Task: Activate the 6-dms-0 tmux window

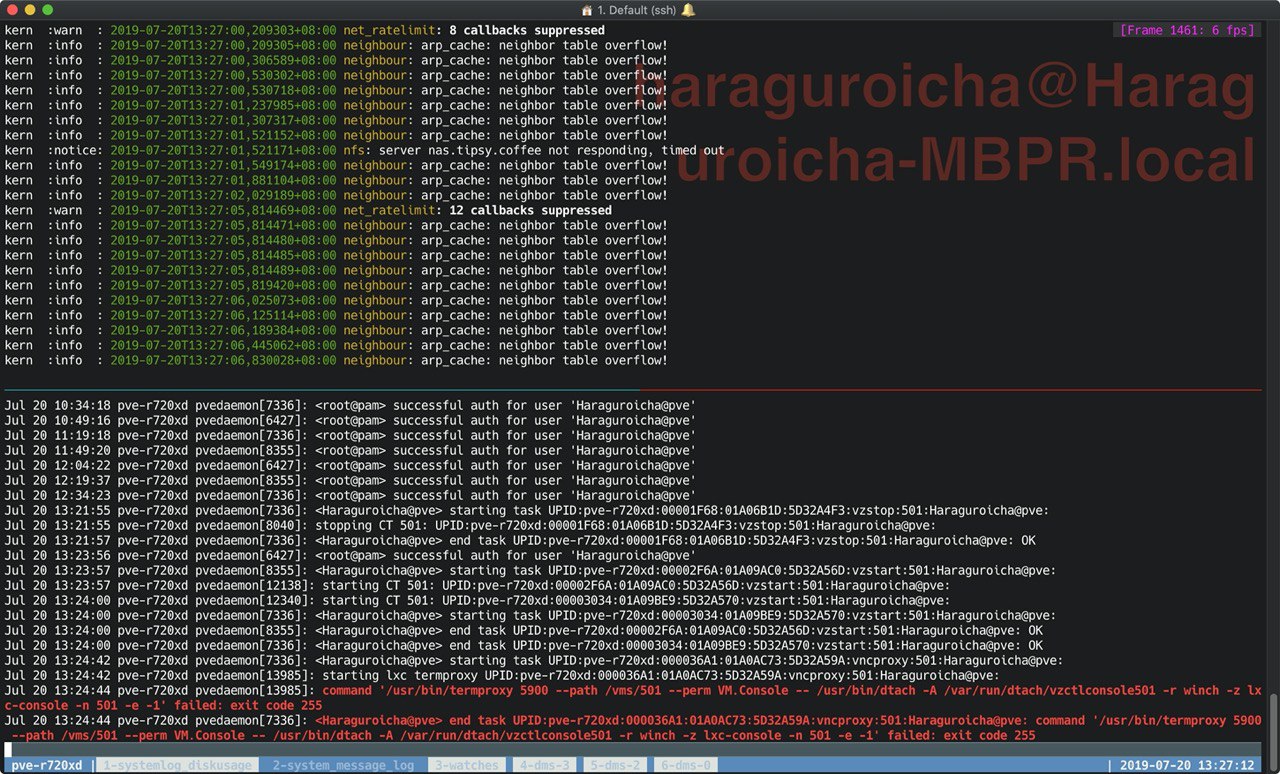Action: tap(687, 765)
